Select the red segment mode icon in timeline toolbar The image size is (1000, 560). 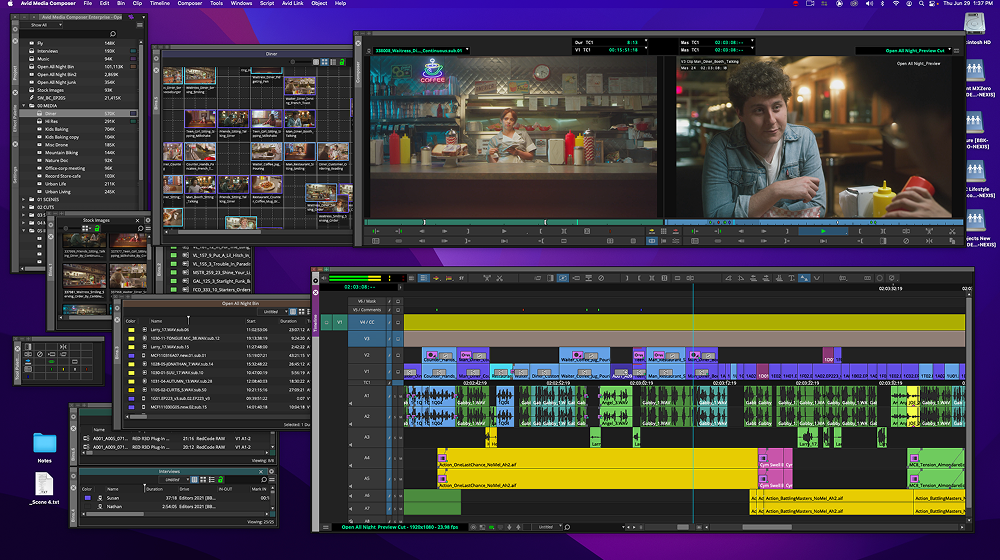tap(449, 278)
